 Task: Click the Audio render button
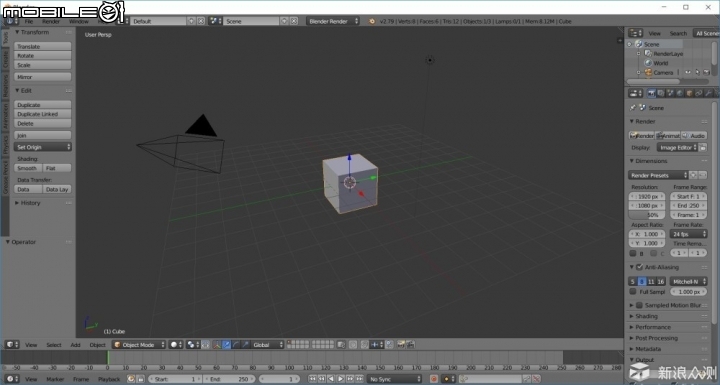(x=694, y=136)
